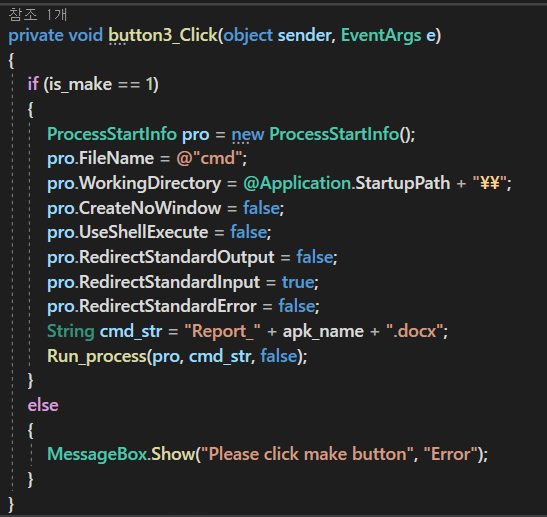
Task: Click the 'sender' parameter name
Action: click(x=304, y=36)
